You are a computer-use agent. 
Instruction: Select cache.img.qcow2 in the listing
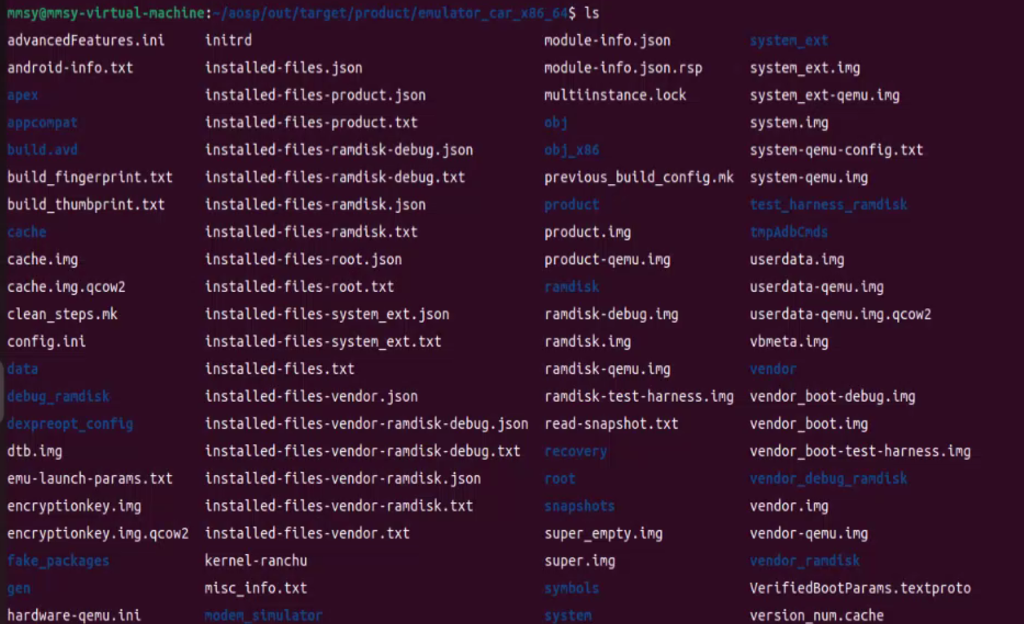pyautogui.click(x=66, y=287)
